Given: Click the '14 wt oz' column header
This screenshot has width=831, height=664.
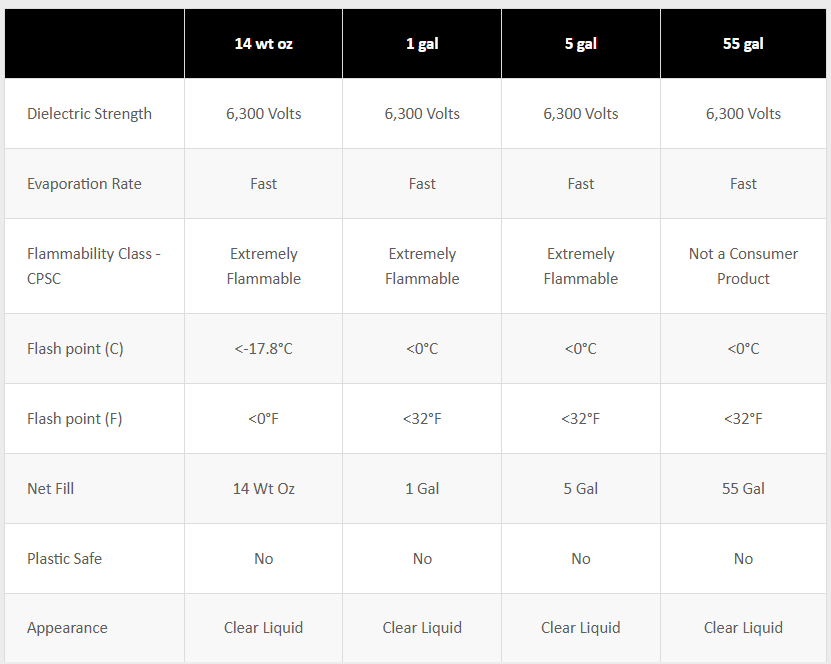Looking at the screenshot, I should pyautogui.click(x=263, y=44).
